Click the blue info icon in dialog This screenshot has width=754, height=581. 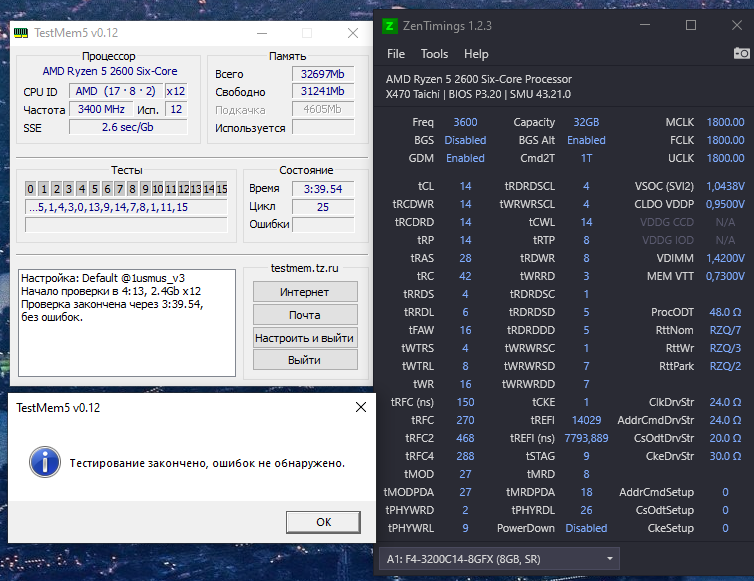(x=45, y=462)
